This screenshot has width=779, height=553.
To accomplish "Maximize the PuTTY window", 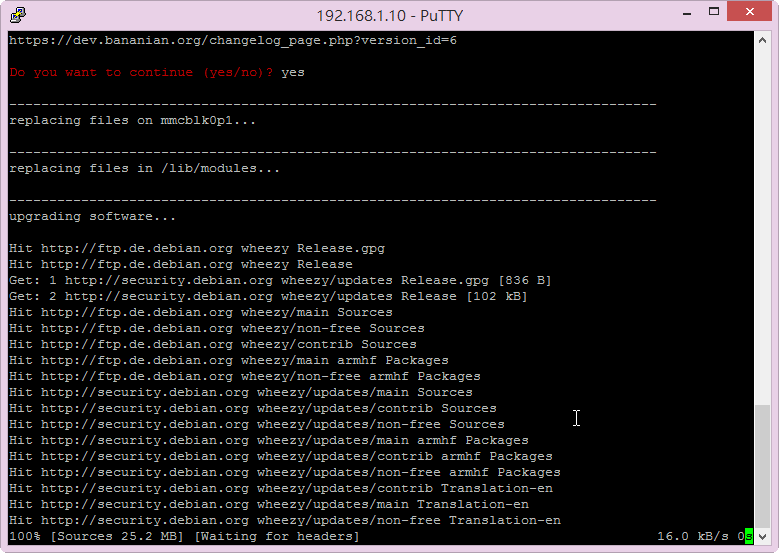I will (x=714, y=12).
